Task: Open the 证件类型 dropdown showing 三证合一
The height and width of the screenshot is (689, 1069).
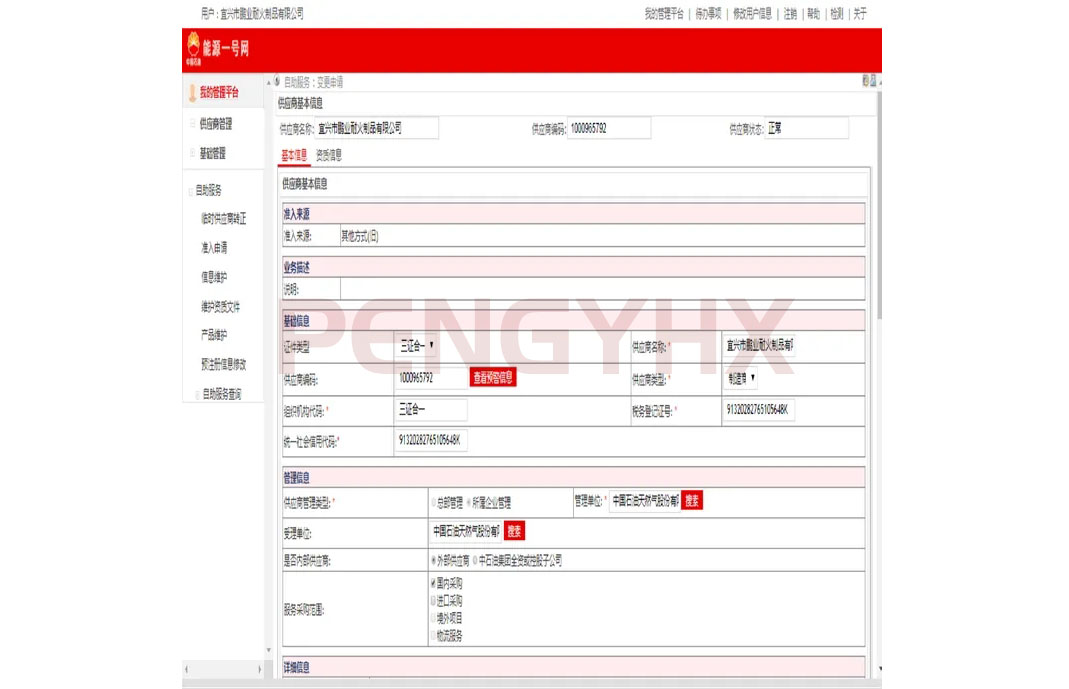Action: (417, 346)
